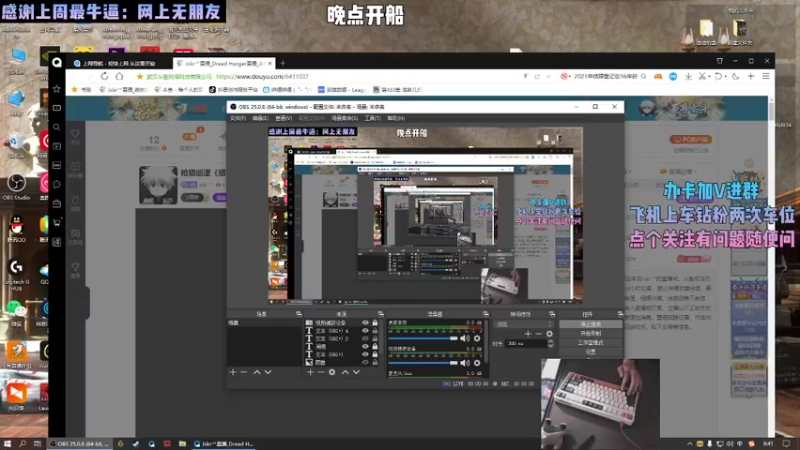
Task: Open the 文件(F) menu in OBS
Action: pyautogui.click(x=238, y=118)
